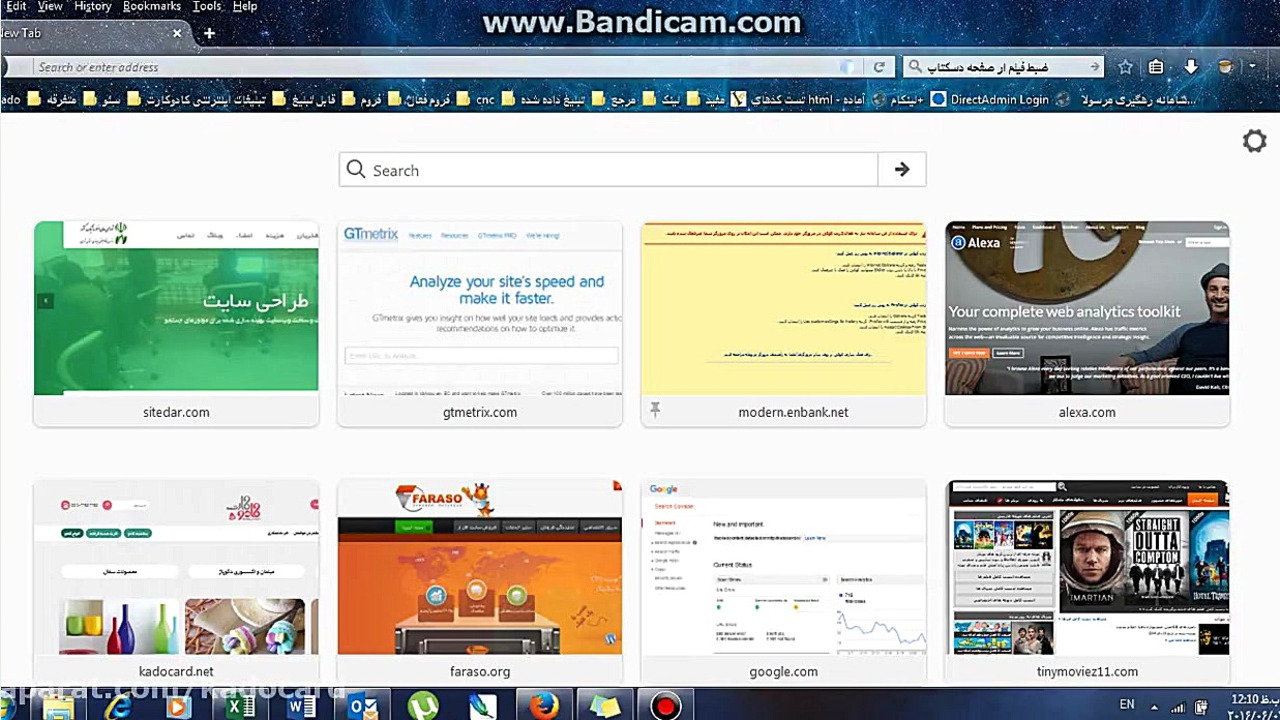Viewport: 1280px width, 720px height.
Task: Click the new tab page Search field
Action: pos(608,170)
